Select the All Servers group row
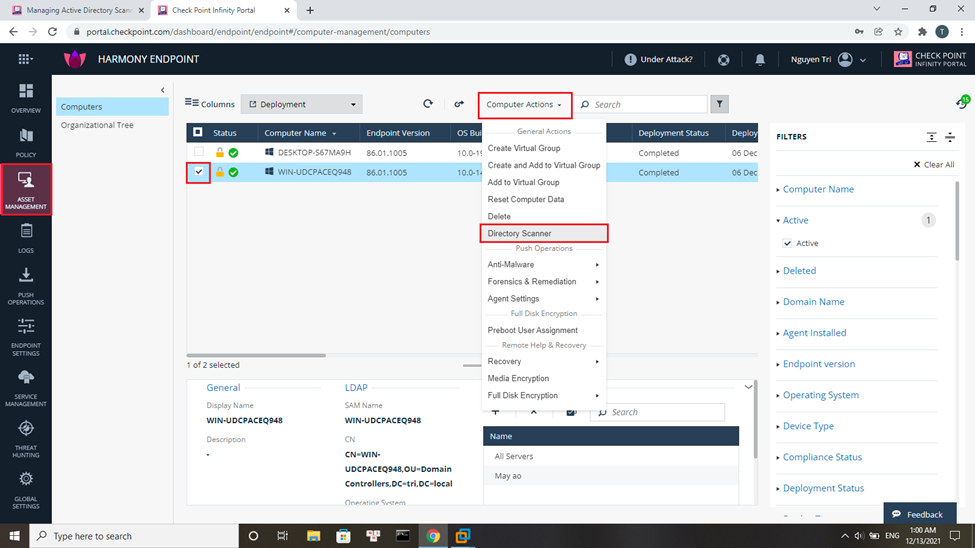 [611, 456]
